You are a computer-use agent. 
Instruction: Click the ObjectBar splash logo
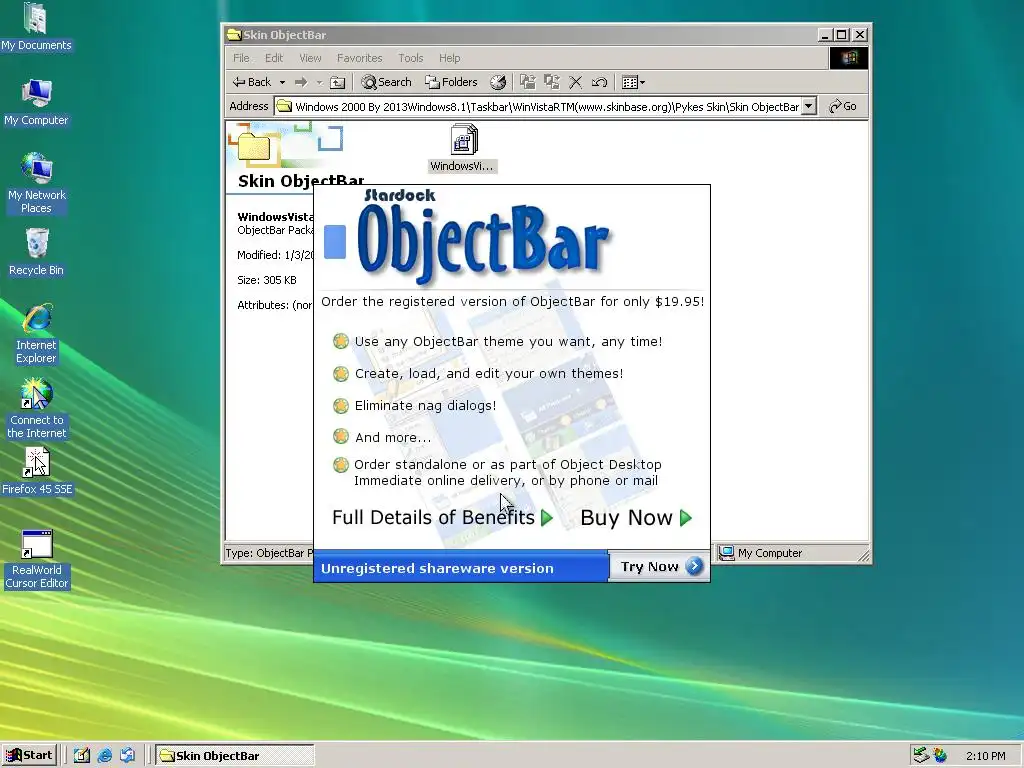tap(483, 238)
